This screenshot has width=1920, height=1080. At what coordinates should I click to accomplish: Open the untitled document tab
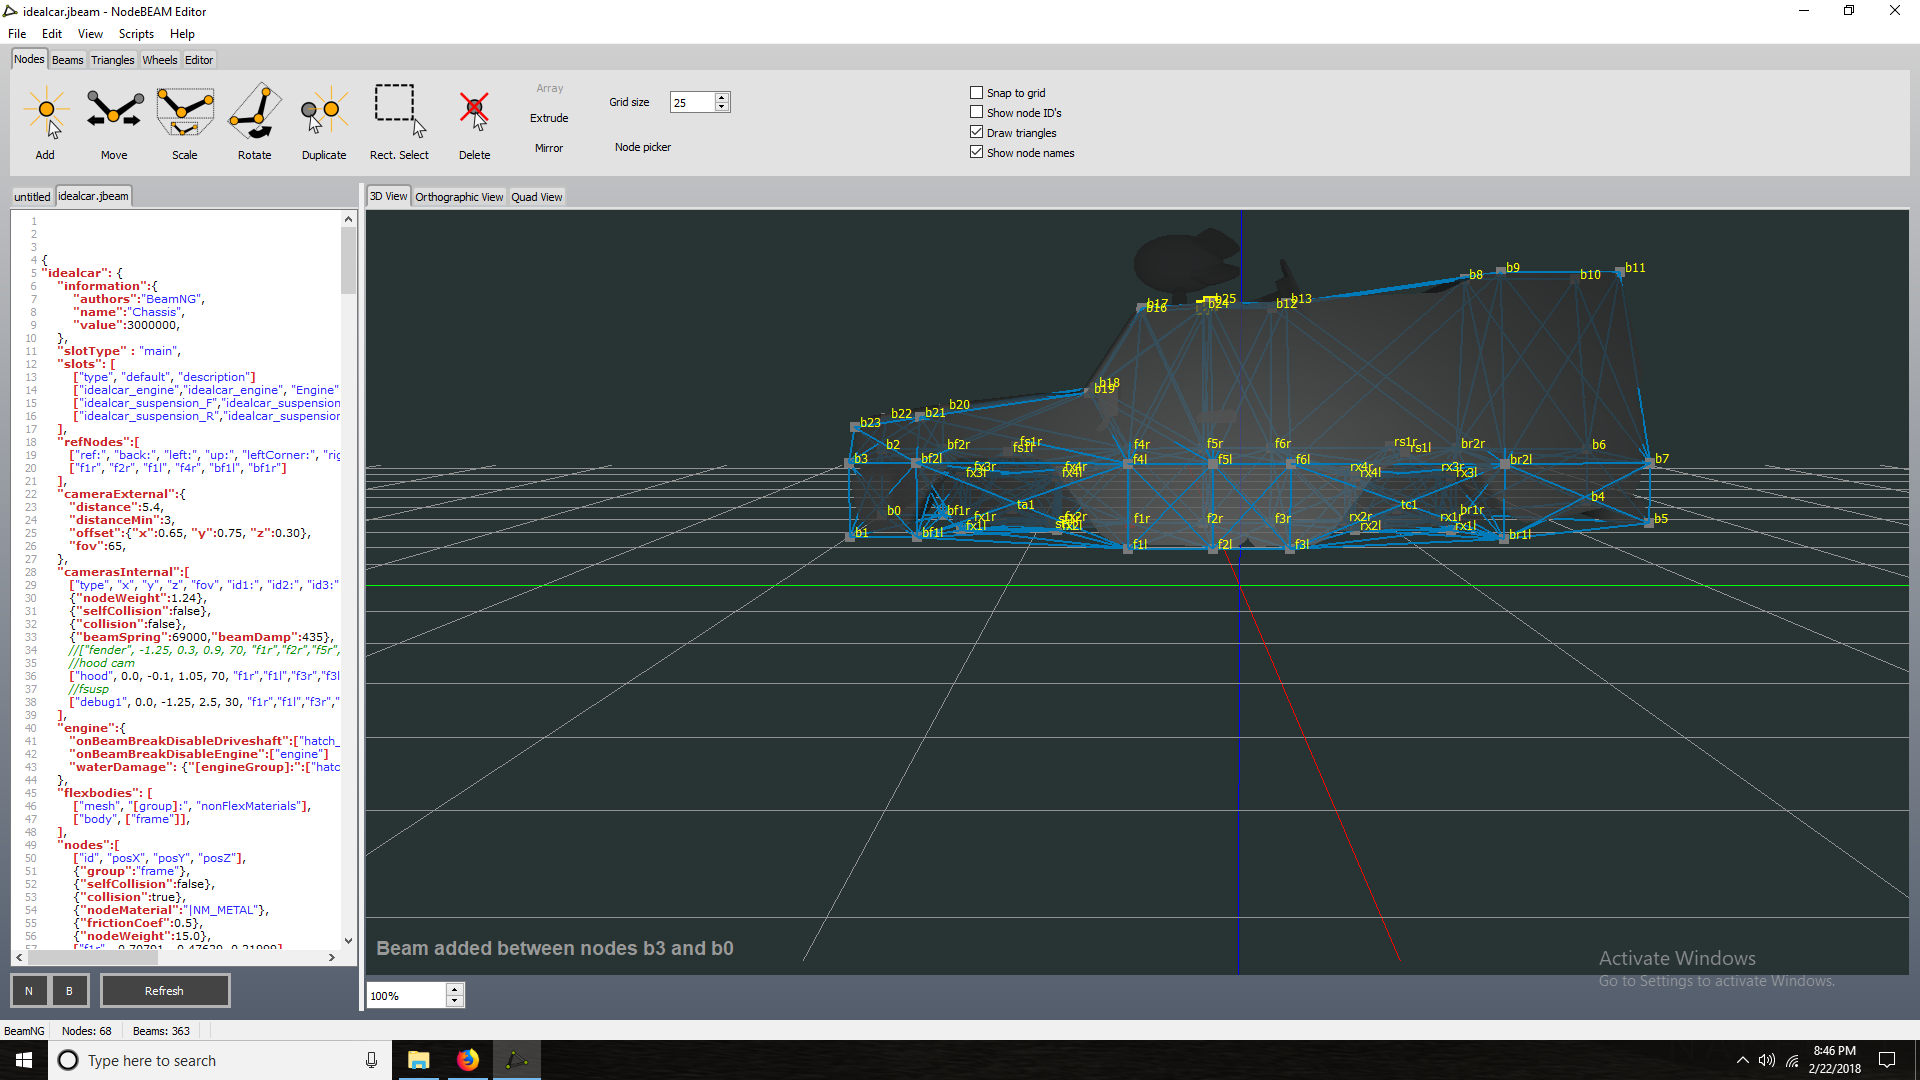[32, 197]
